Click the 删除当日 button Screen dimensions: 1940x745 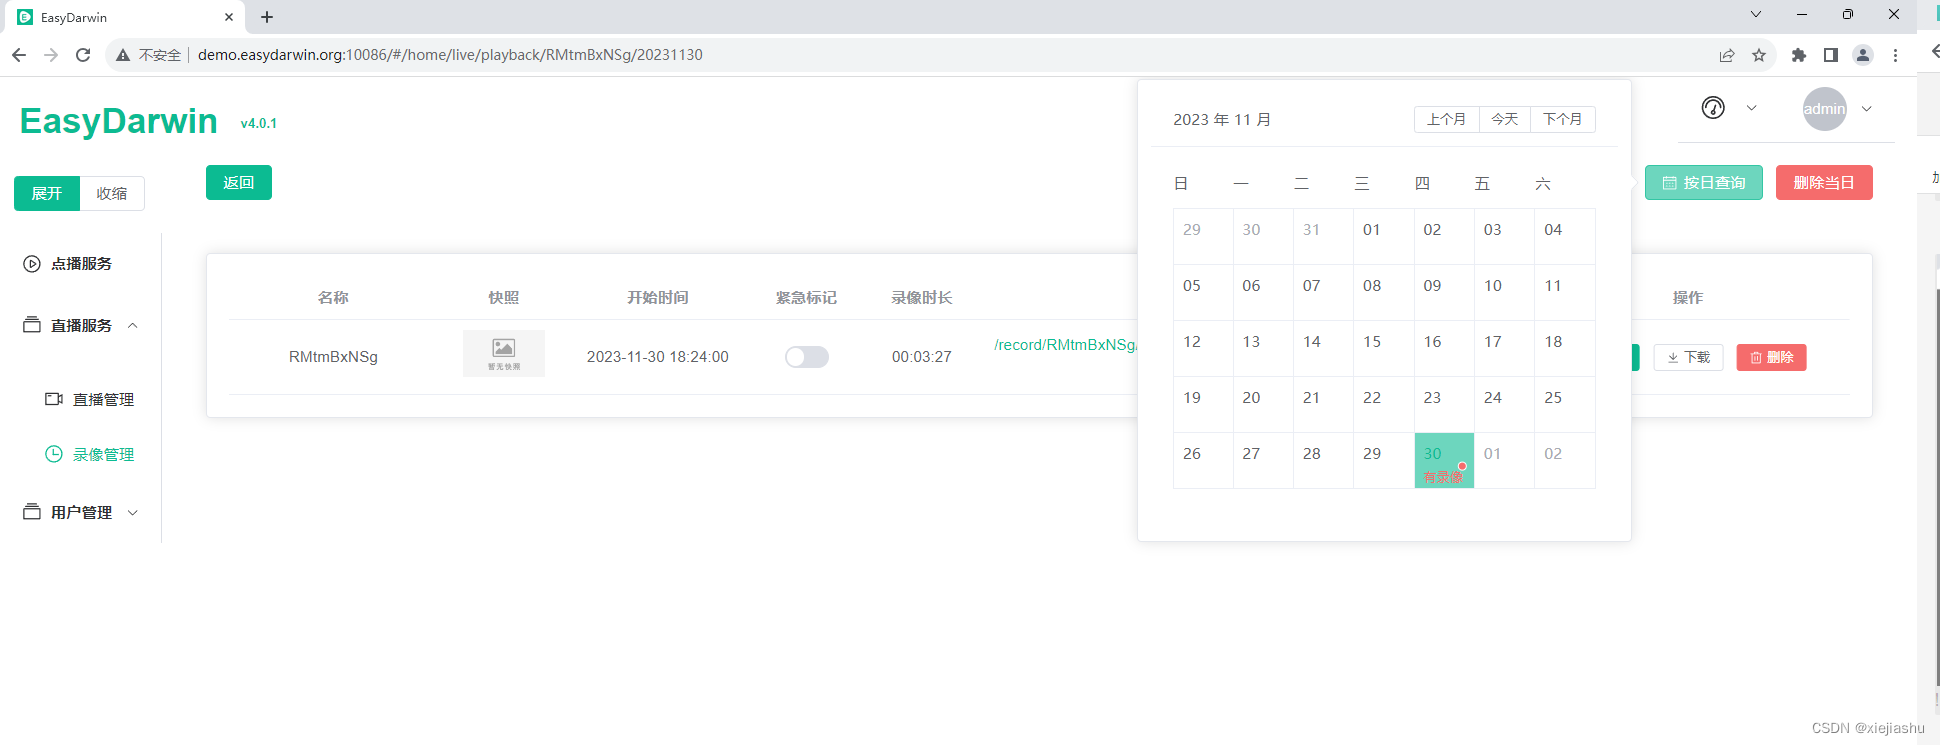click(x=1824, y=183)
